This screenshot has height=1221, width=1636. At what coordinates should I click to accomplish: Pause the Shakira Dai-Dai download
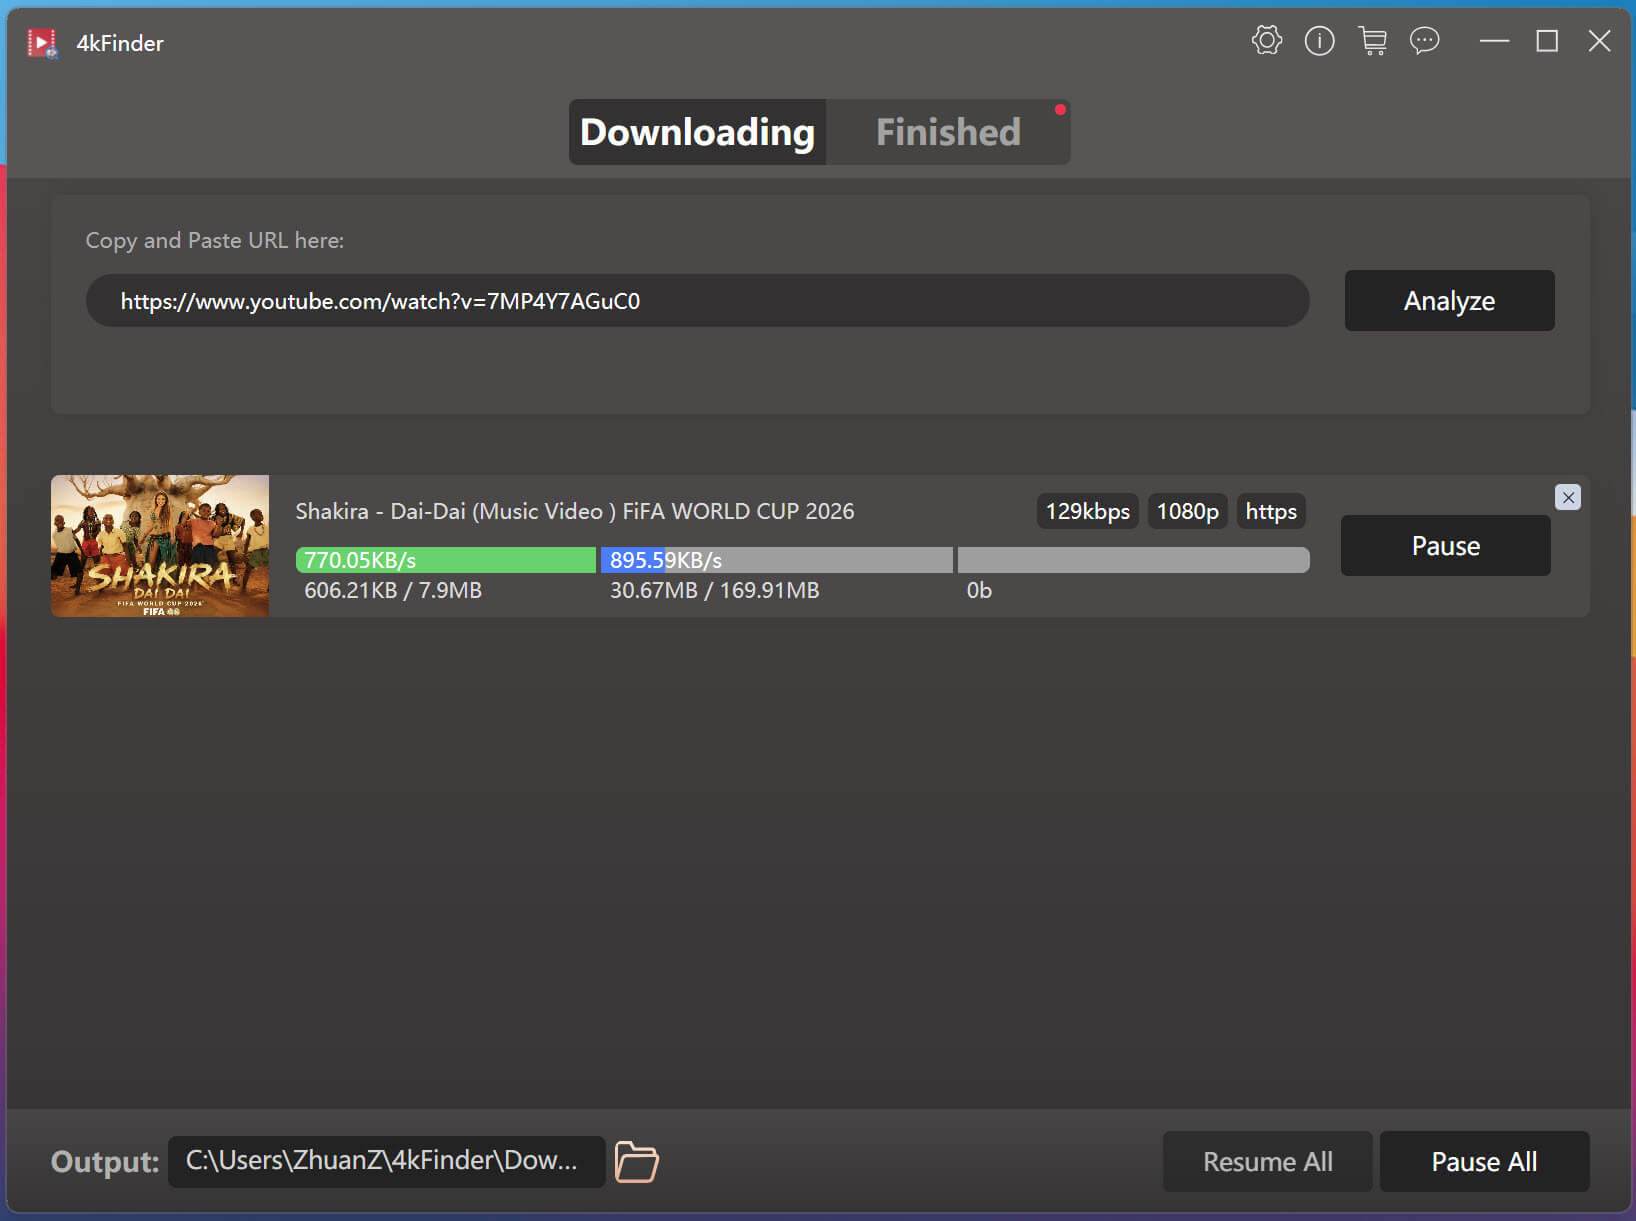click(1445, 545)
